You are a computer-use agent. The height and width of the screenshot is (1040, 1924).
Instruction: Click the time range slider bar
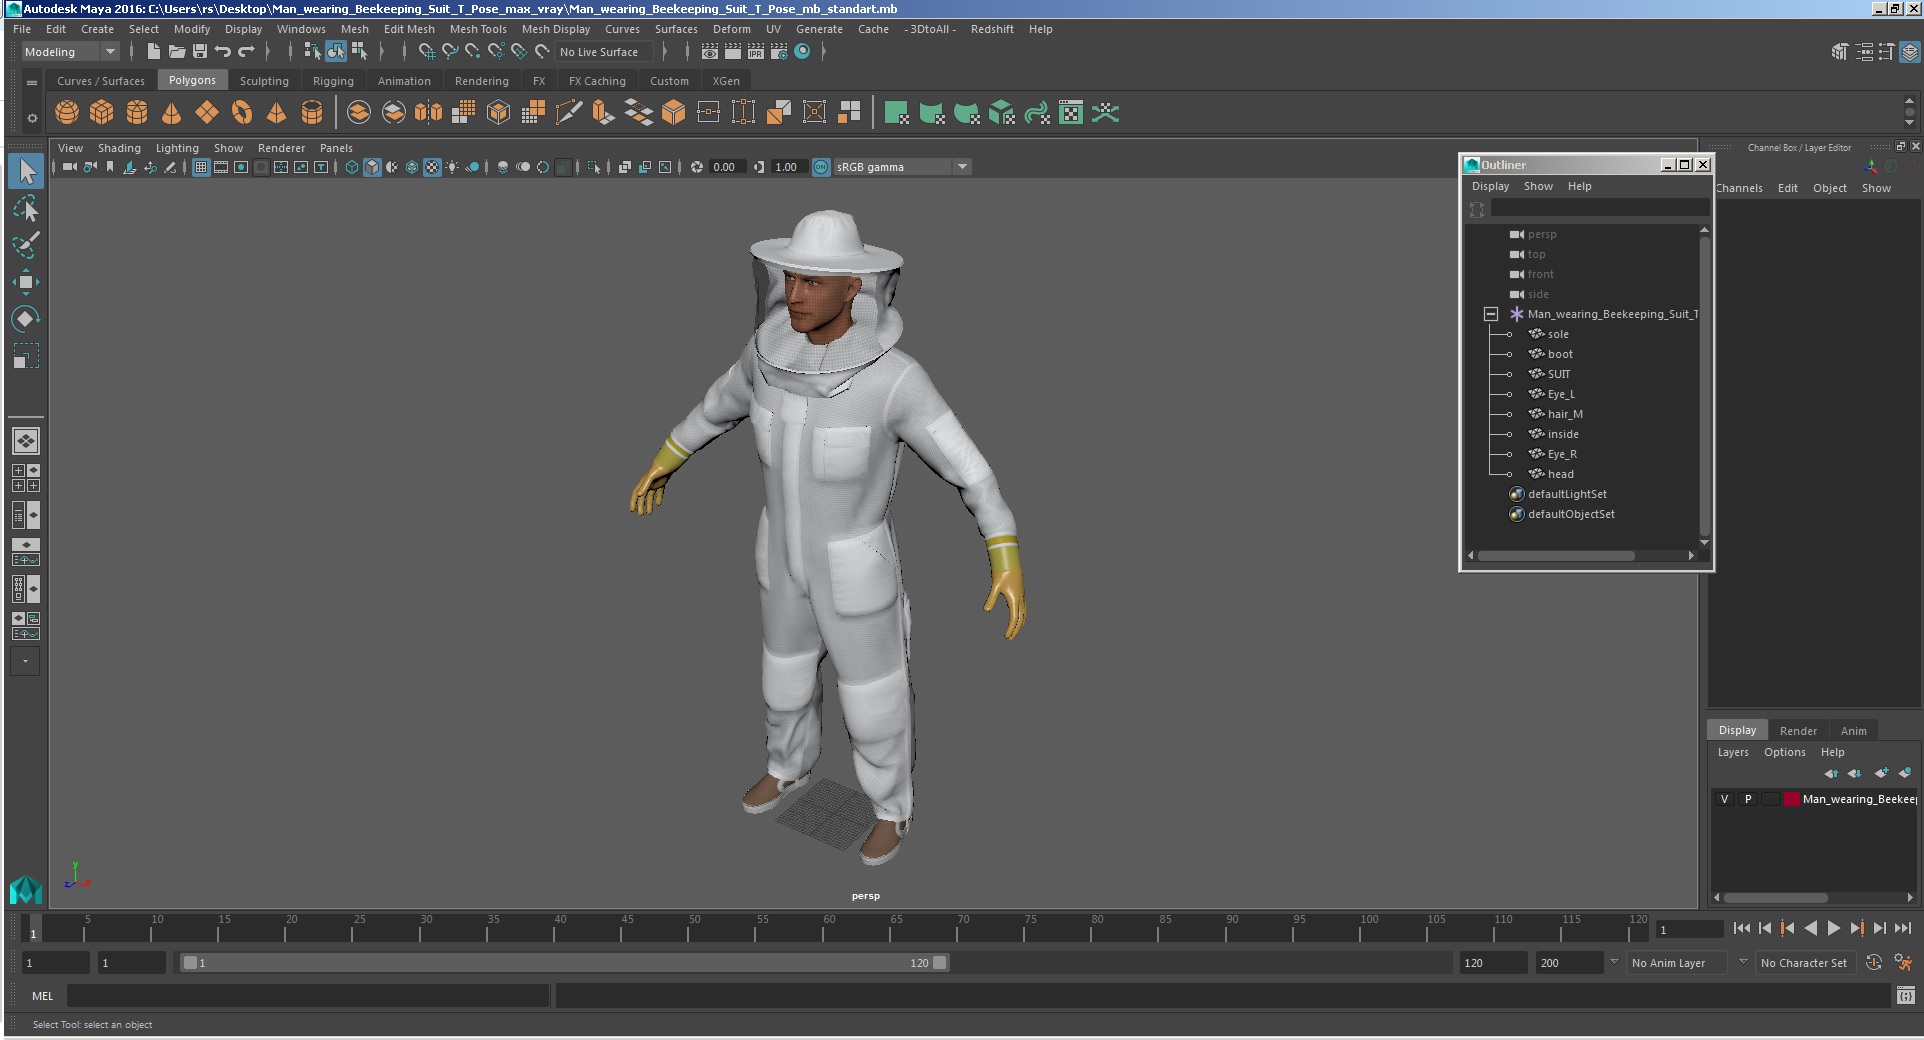coord(564,963)
